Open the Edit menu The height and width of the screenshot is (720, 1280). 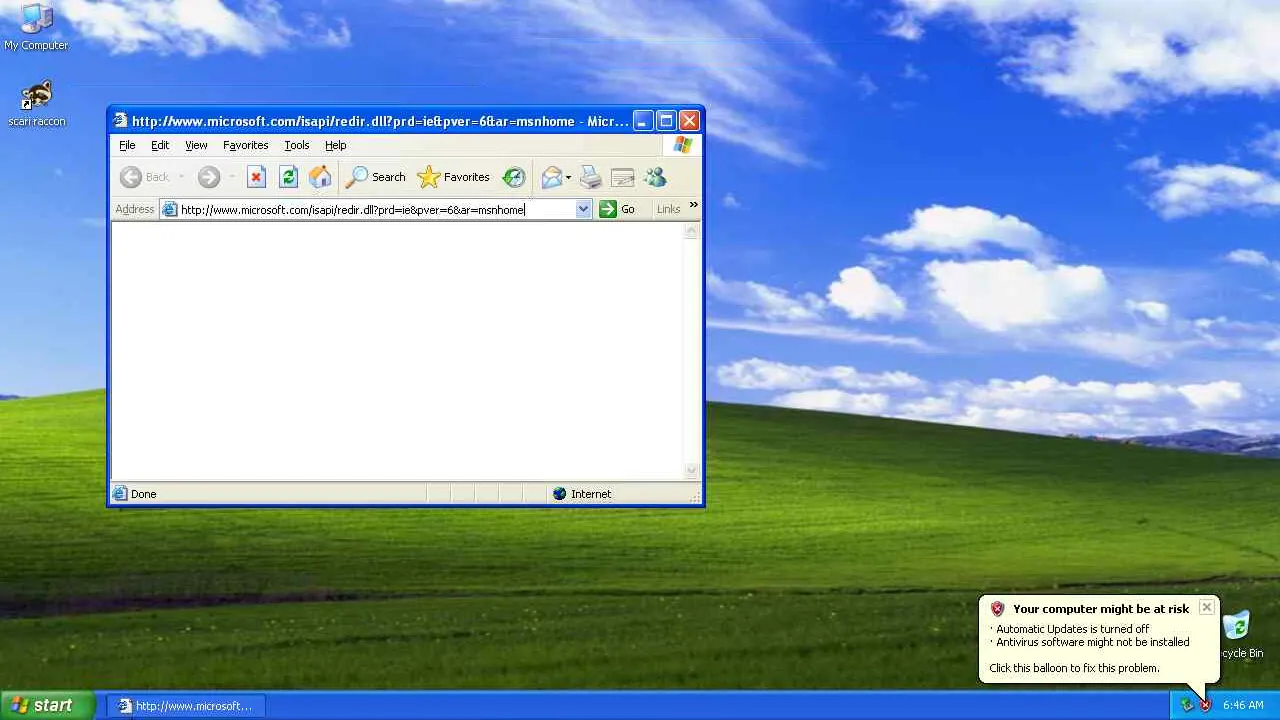click(160, 145)
